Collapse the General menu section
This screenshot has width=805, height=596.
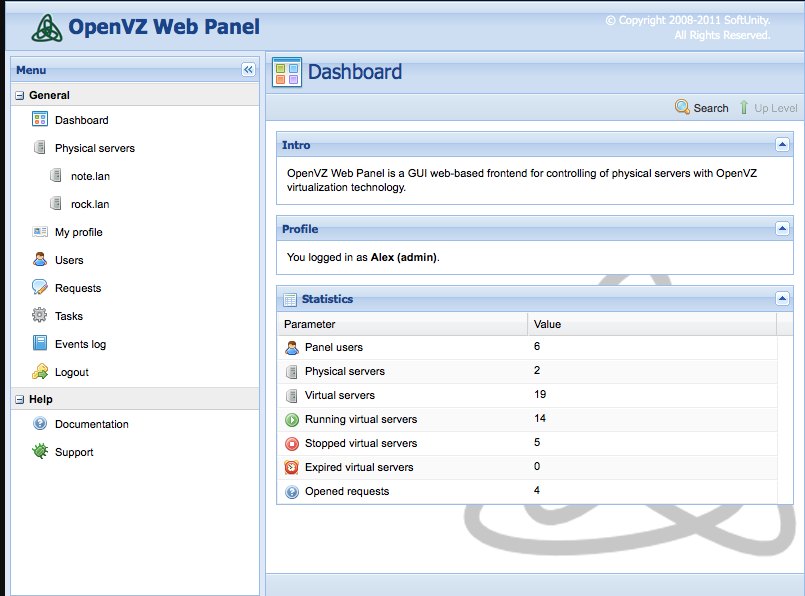click(20, 95)
